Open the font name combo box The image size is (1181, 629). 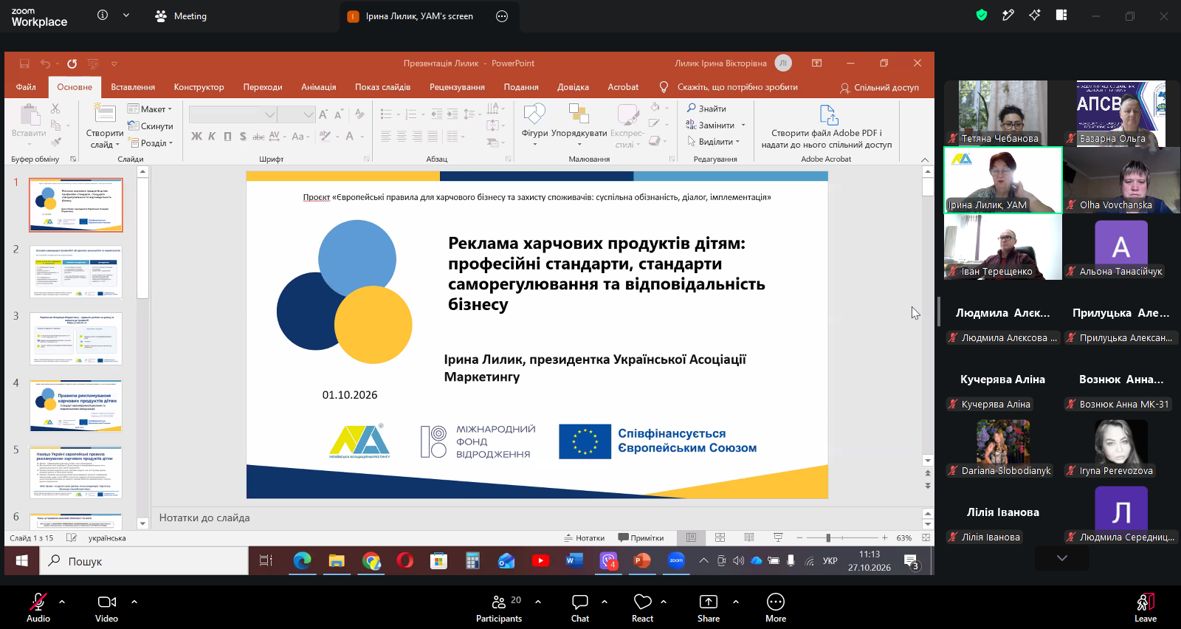(x=233, y=115)
